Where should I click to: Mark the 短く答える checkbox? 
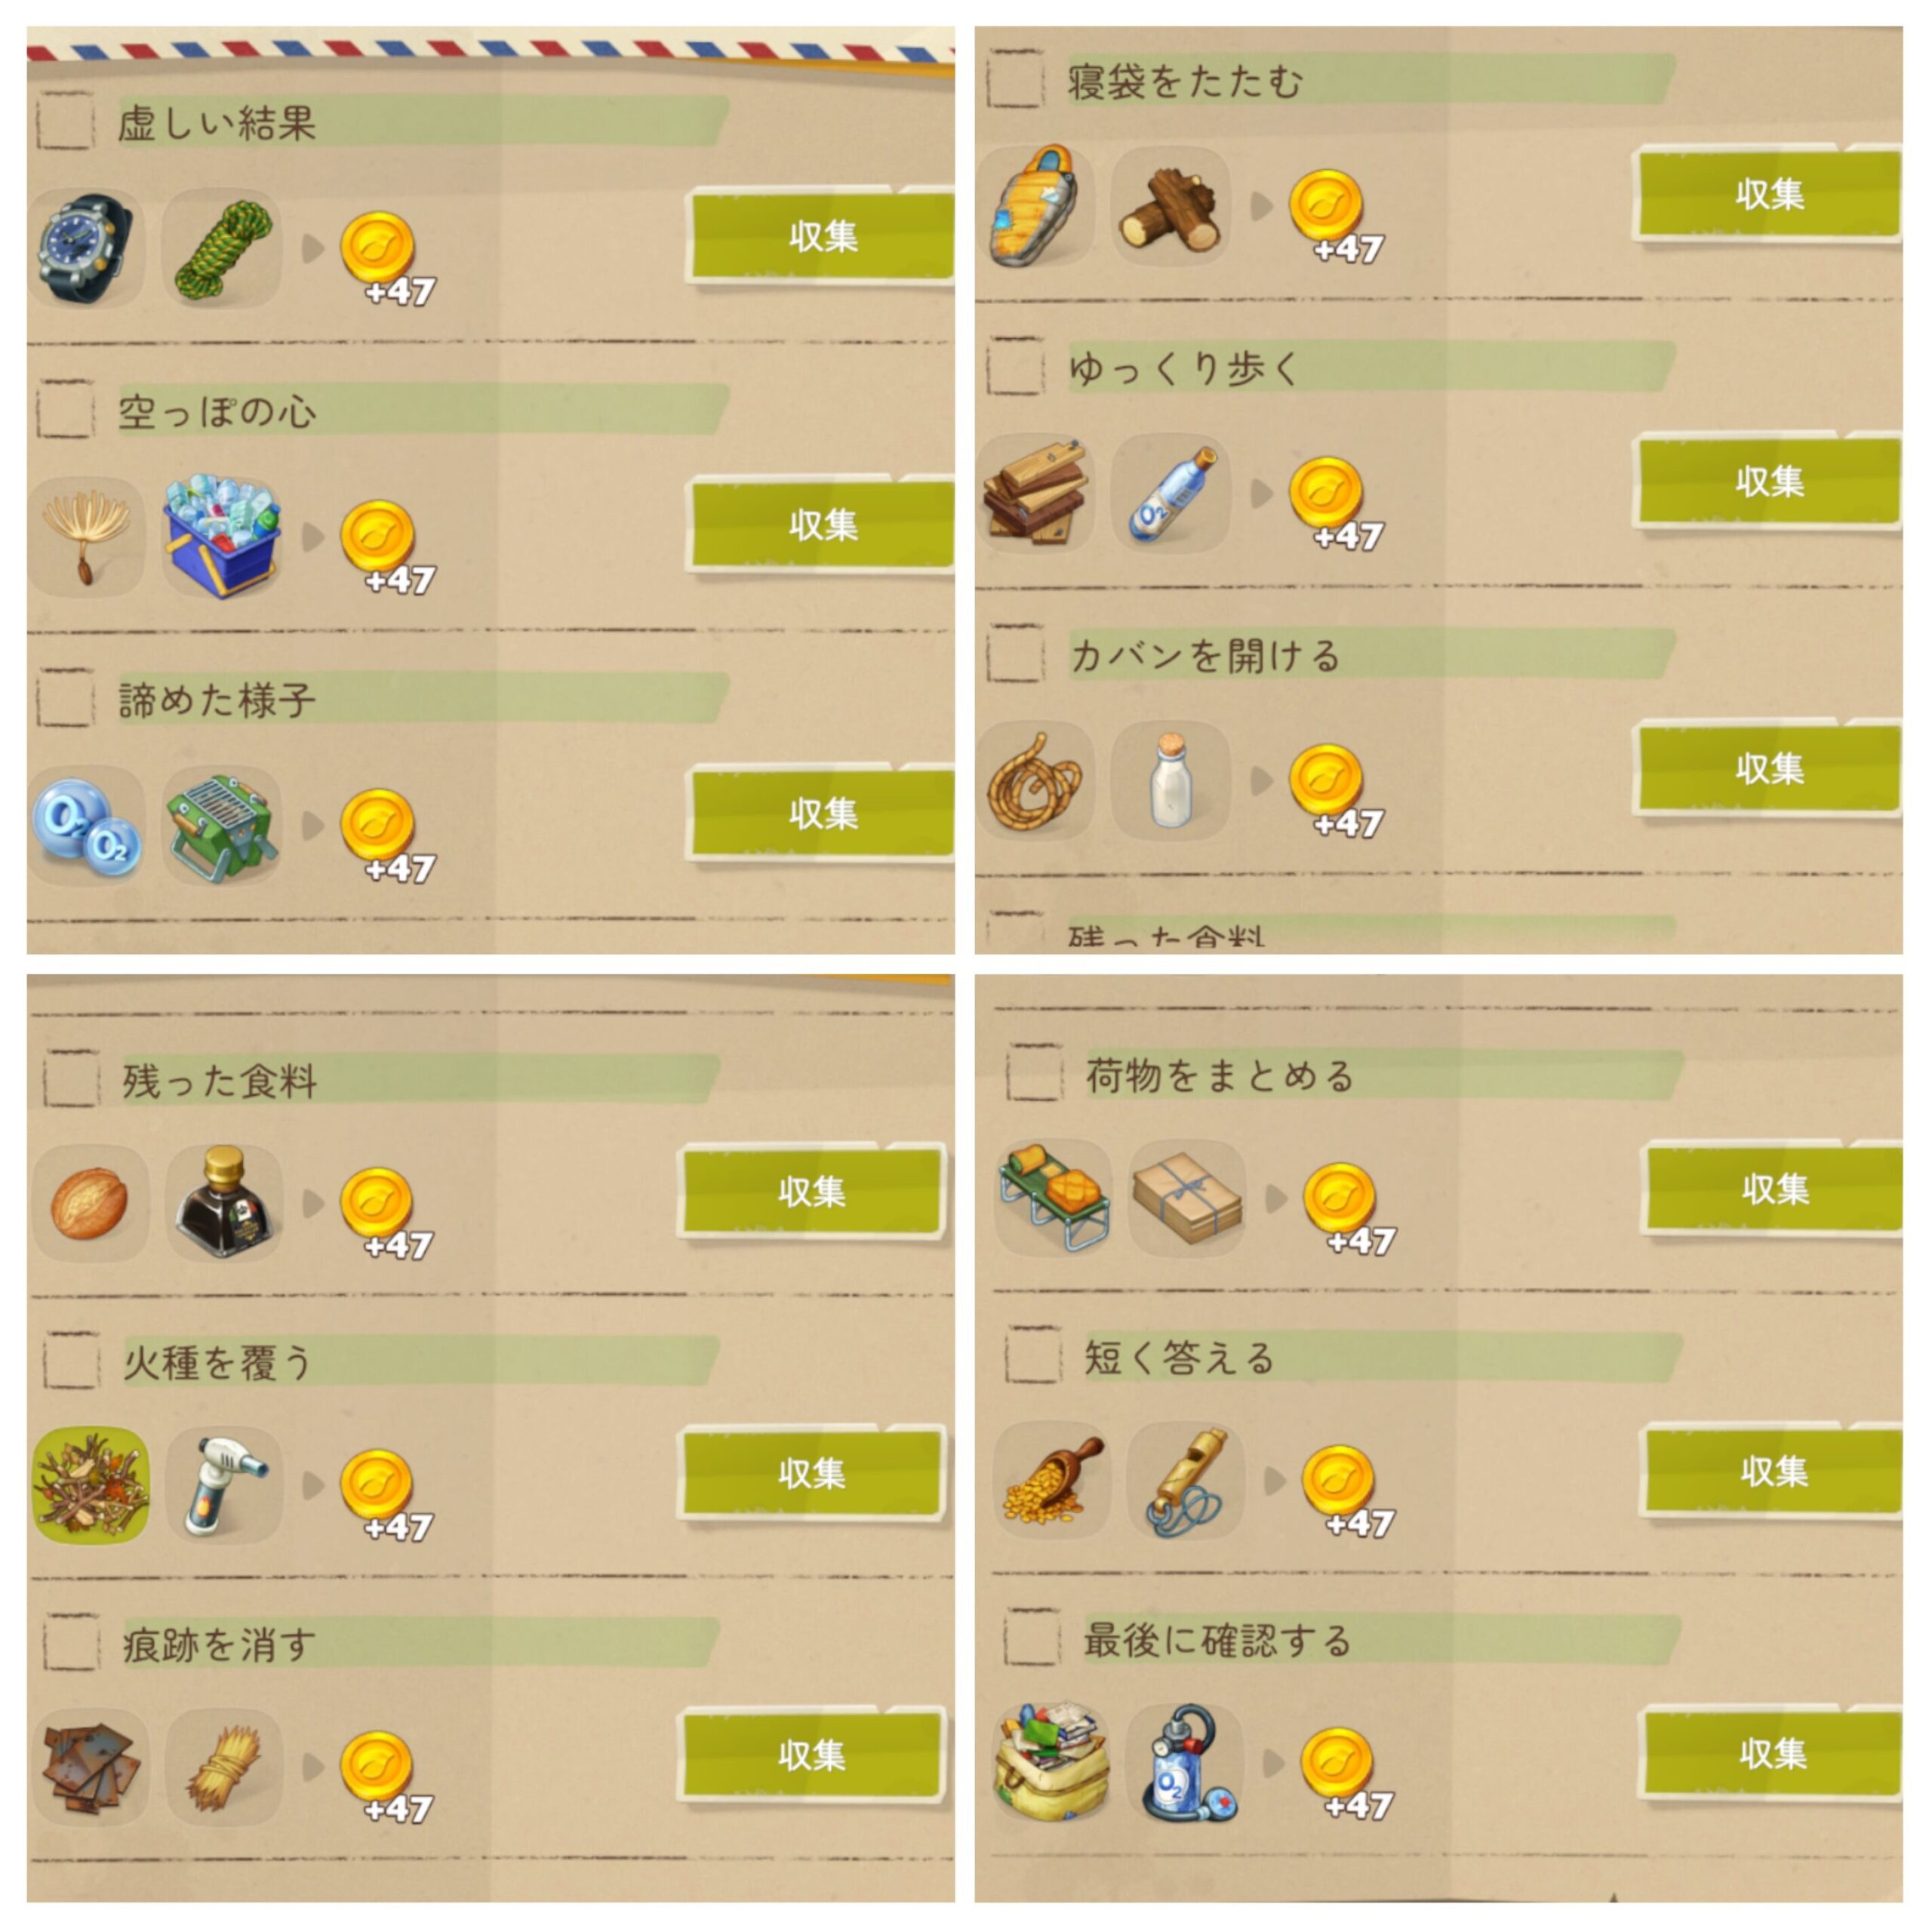[1034, 1356]
